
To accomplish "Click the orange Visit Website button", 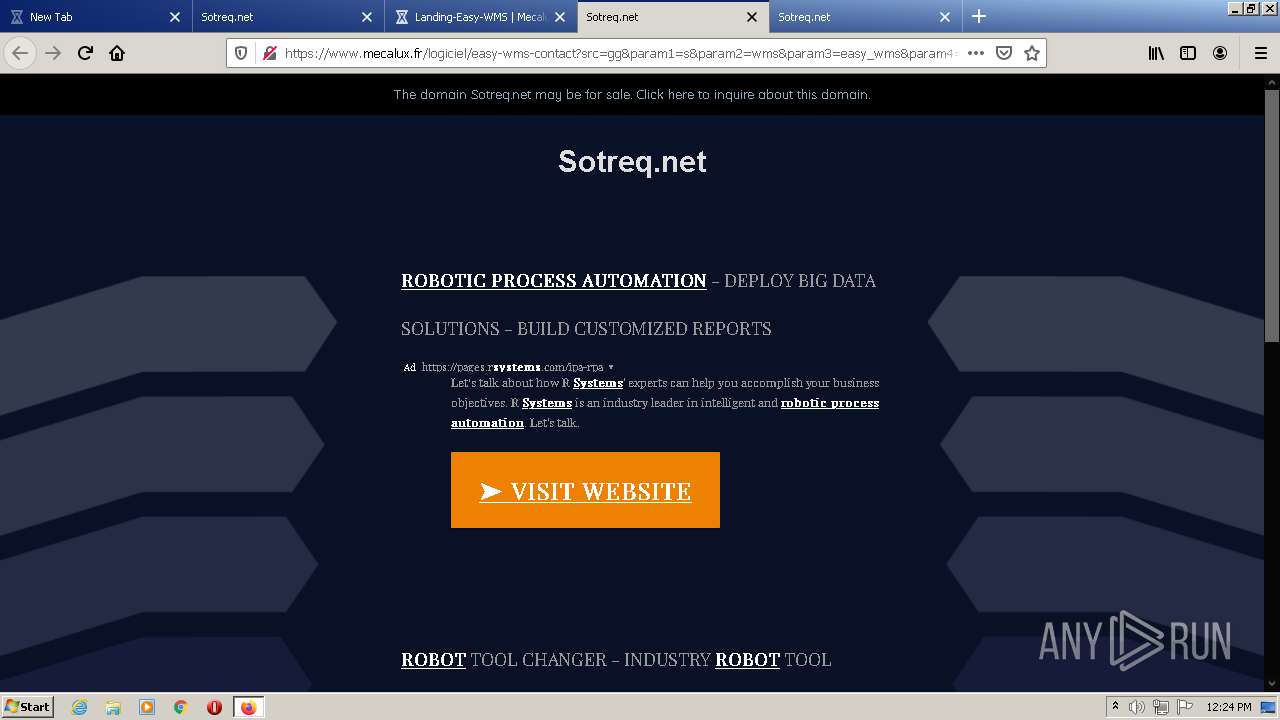I will pyautogui.click(x=585, y=490).
